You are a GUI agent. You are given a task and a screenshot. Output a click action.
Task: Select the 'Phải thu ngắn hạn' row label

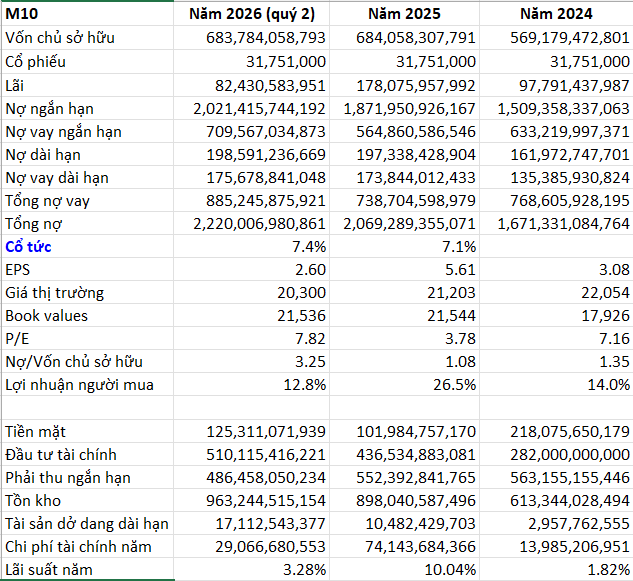click(x=88, y=478)
